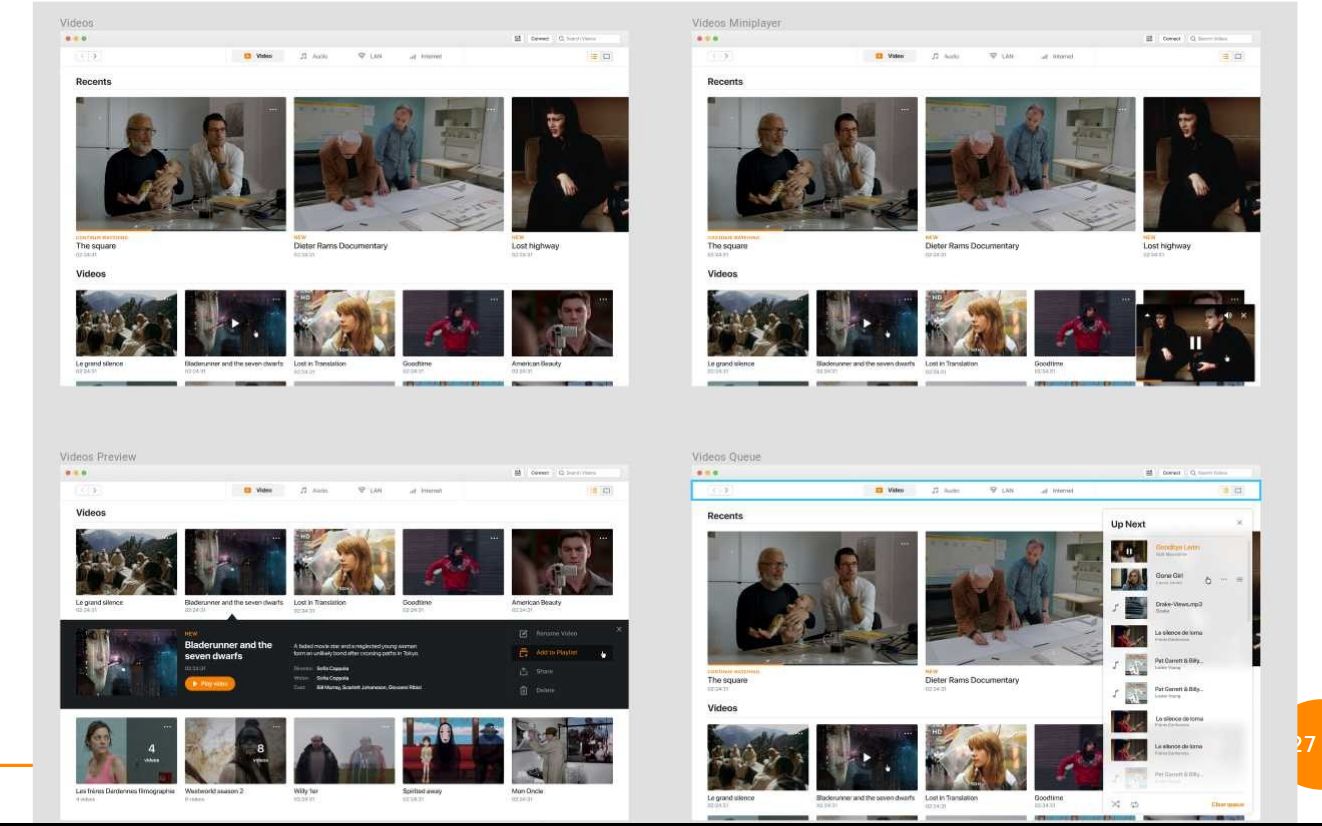Open more options for Gone Girl queue item

[1223, 579]
